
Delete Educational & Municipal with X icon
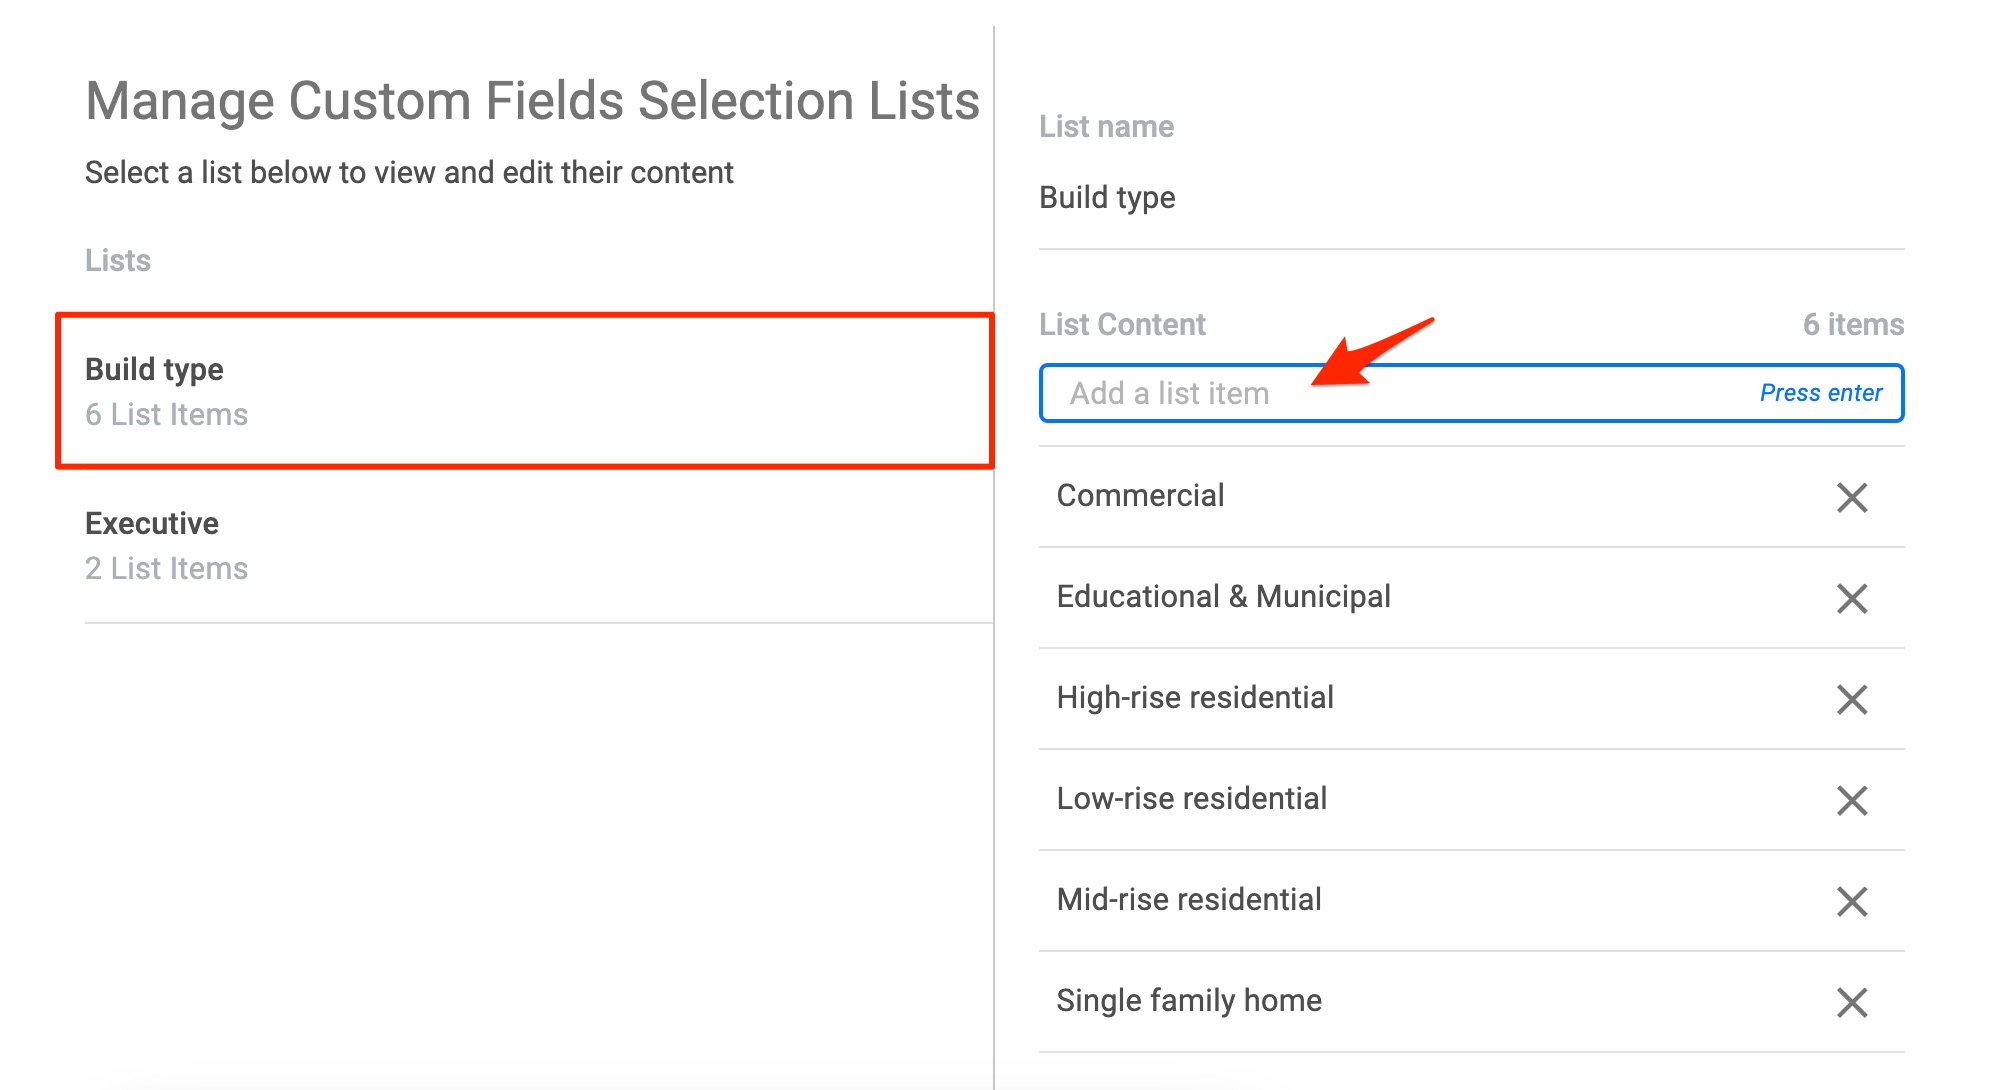[x=1851, y=598]
